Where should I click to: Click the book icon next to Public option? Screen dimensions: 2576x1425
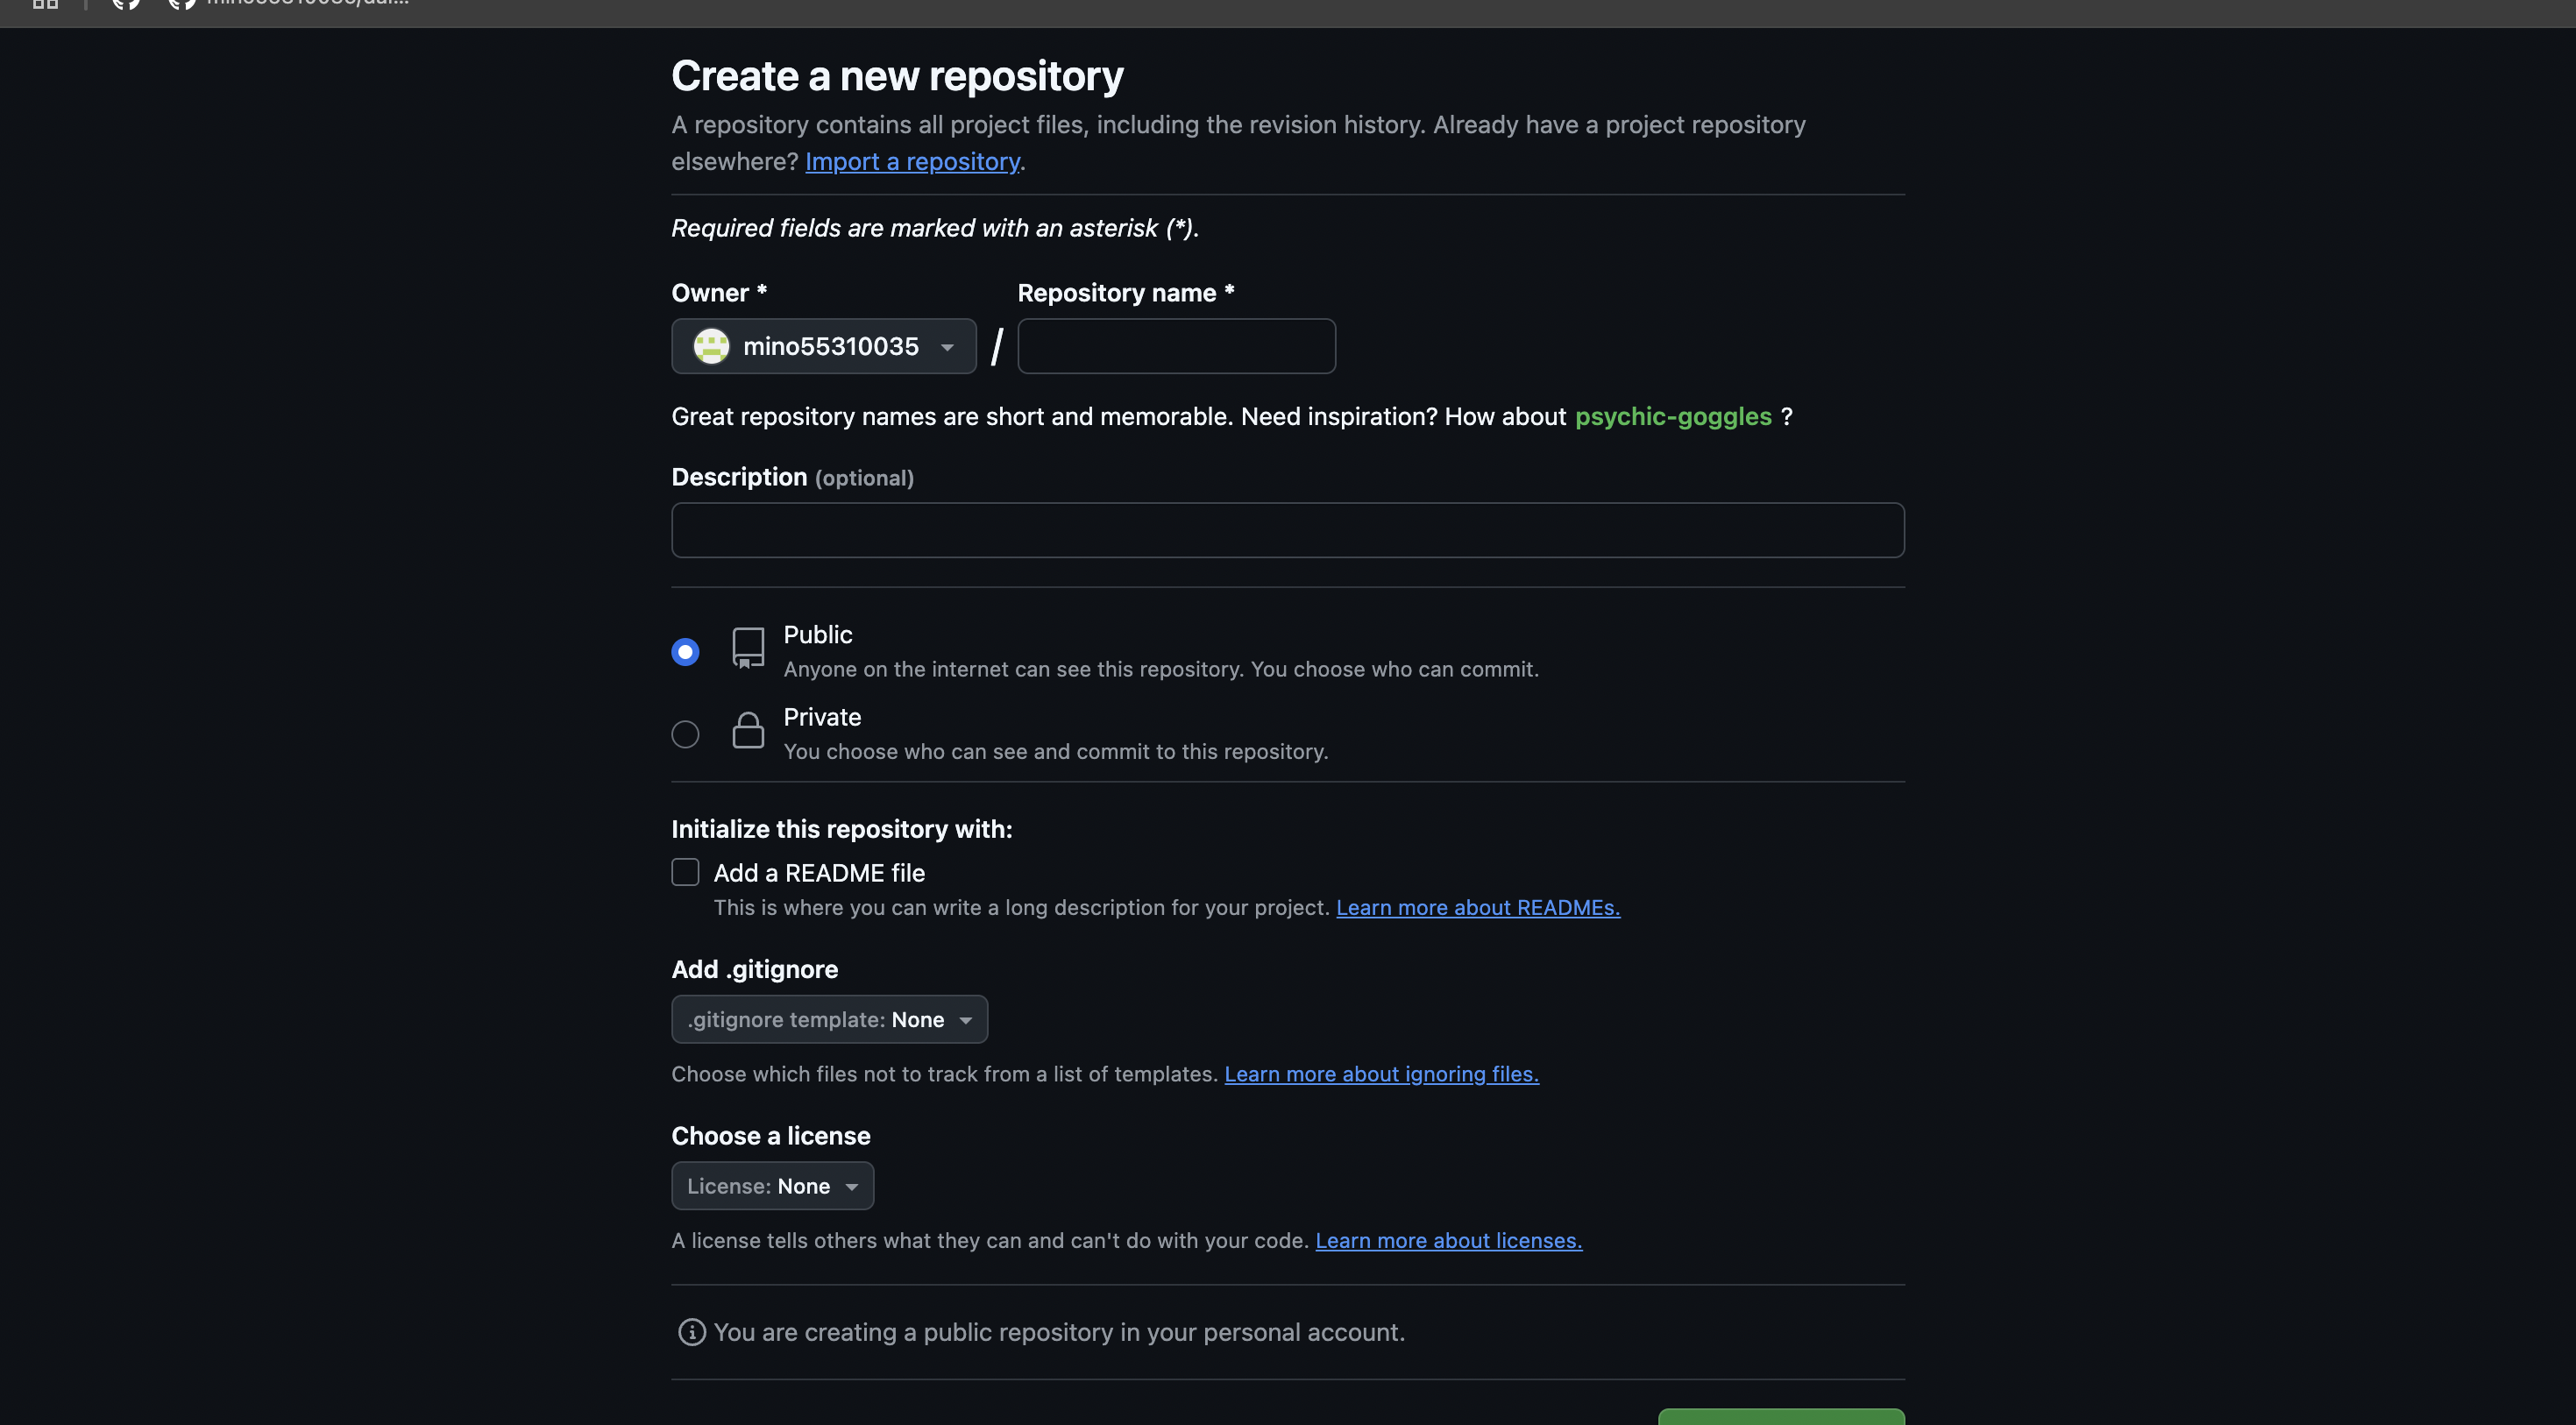pyautogui.click(x=748, y=647)
